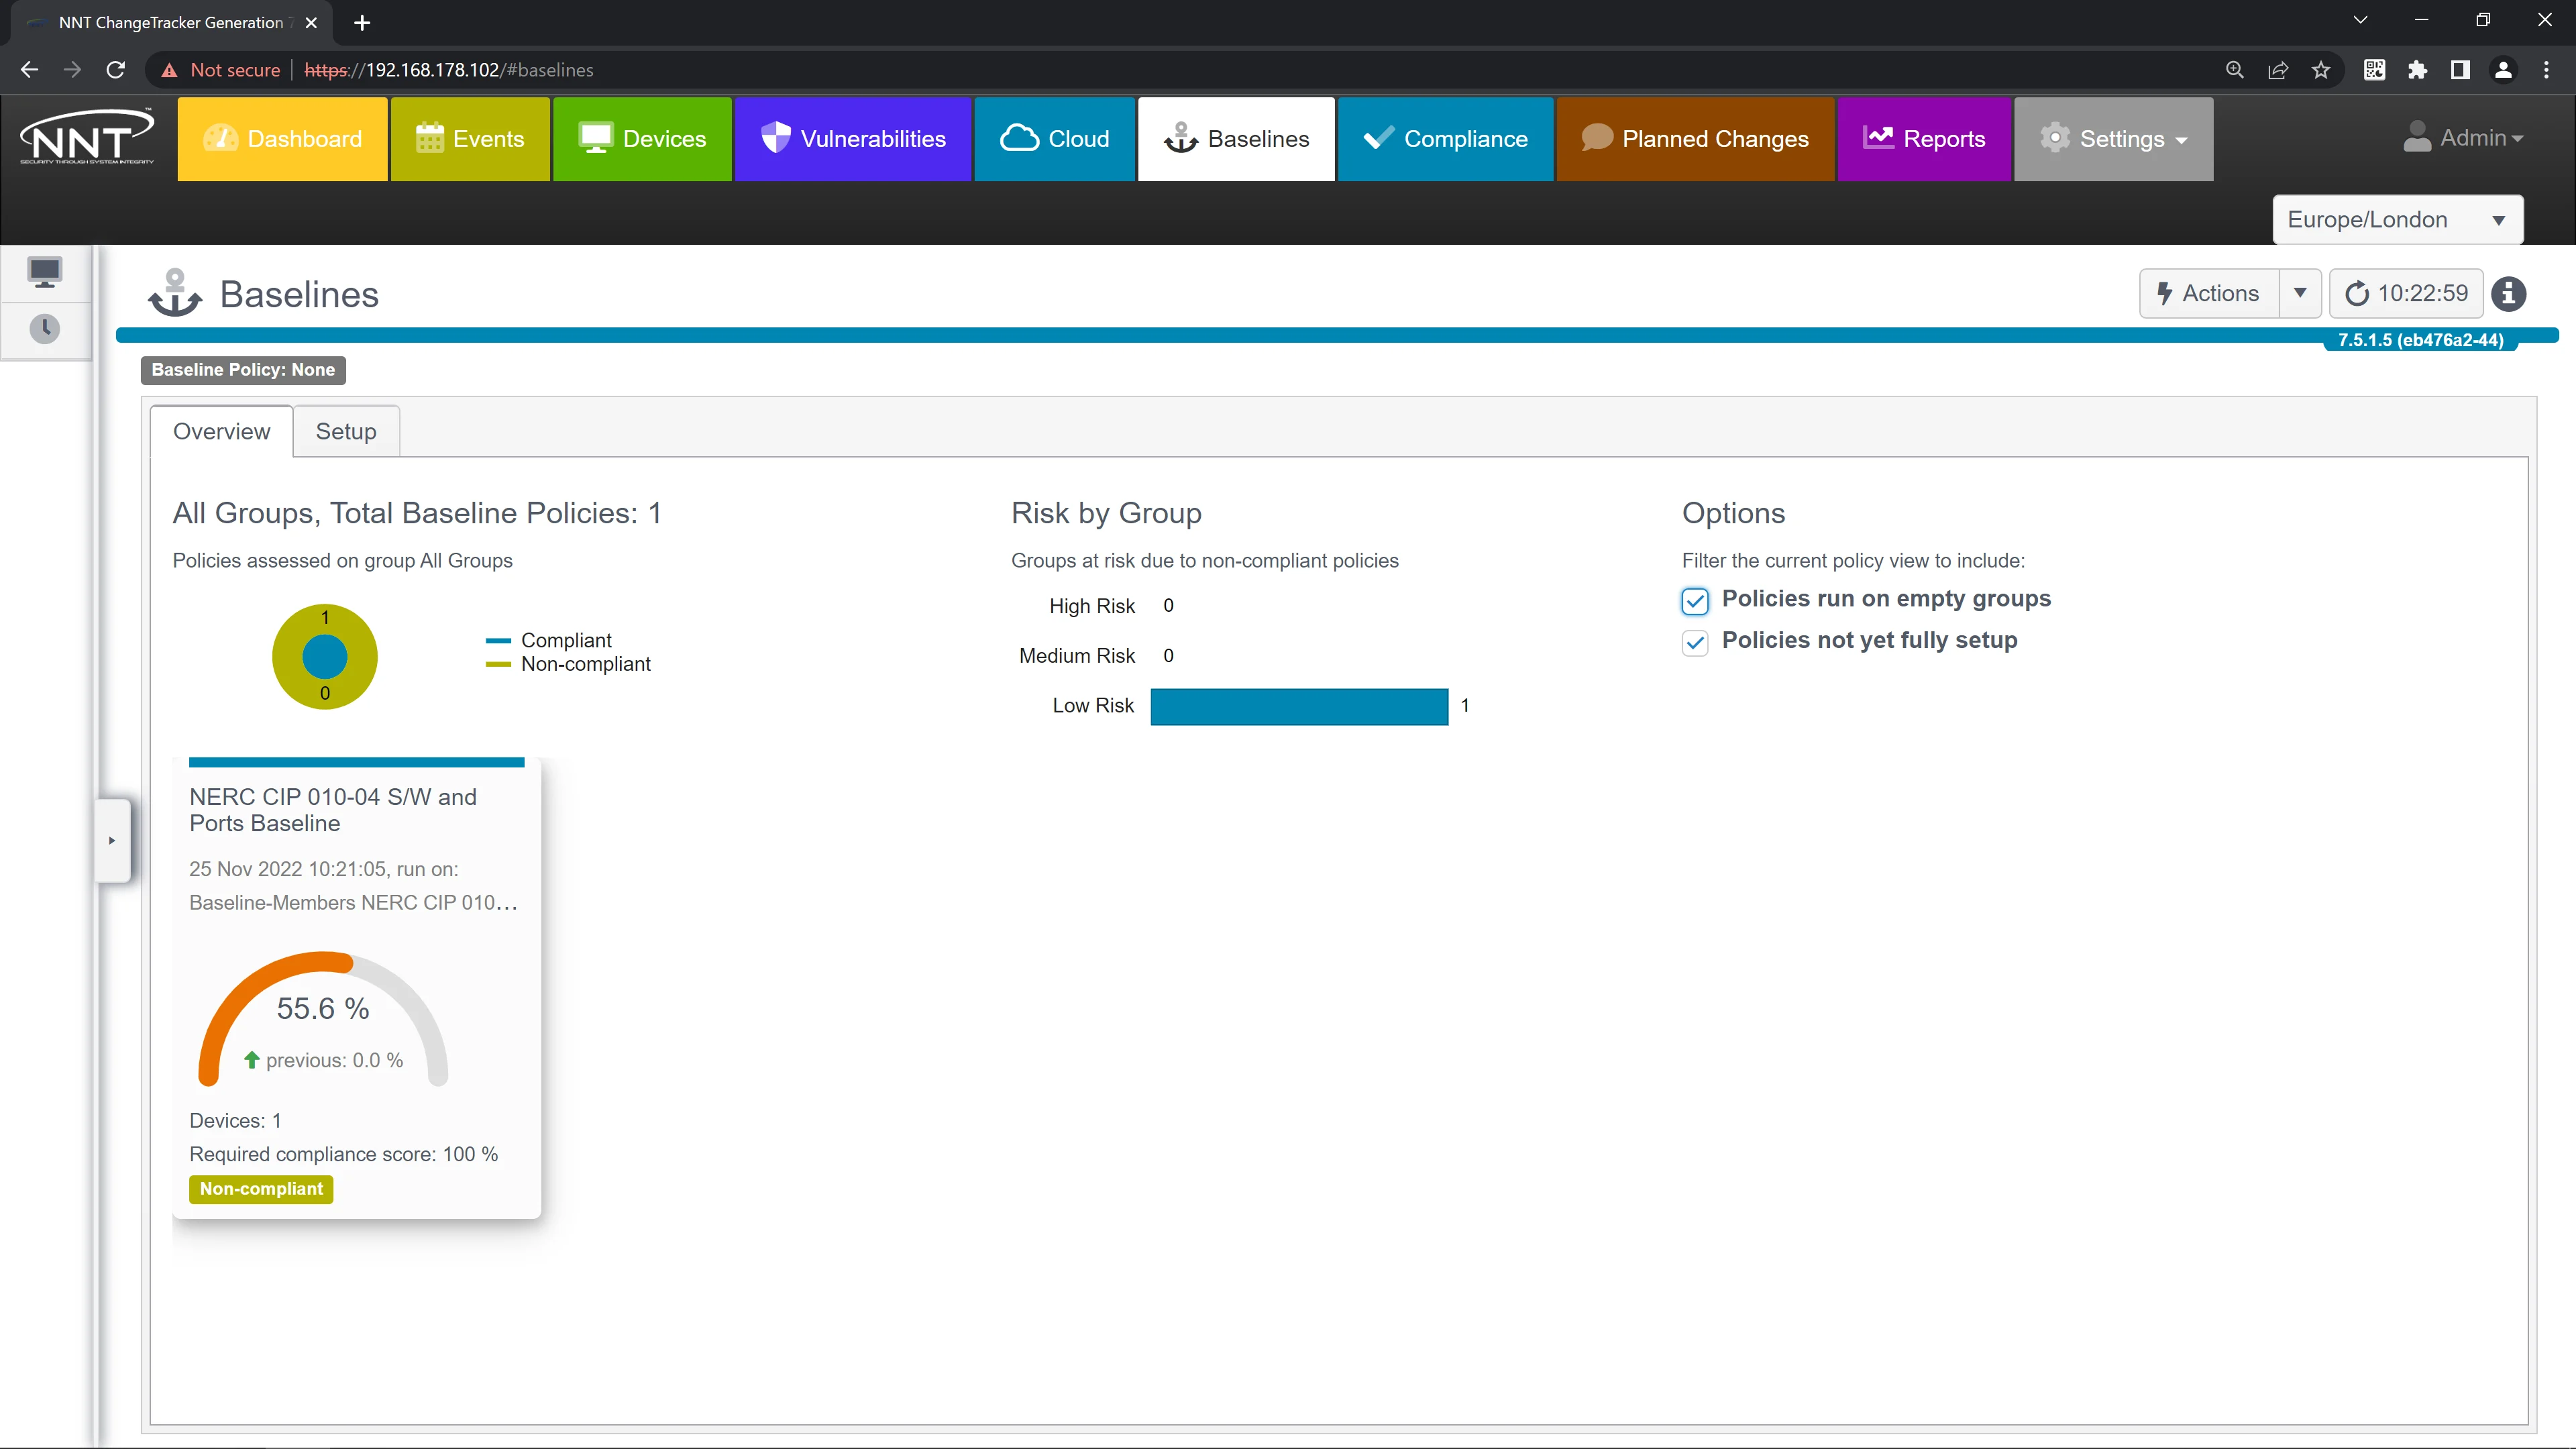Click the tab search chevron in title bar
The height and width of the screenshot is (1449, 2576).
coord(2361,20)
